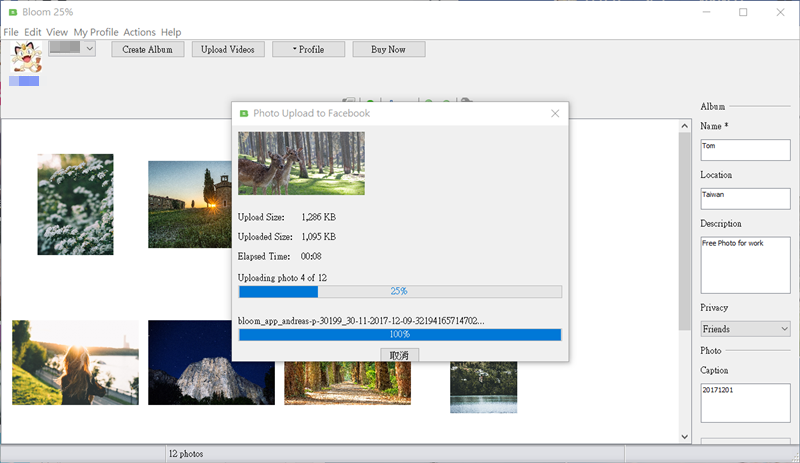Click the 25% overall upload progress bar
The image size is (800, 463).
pos(399,291)
